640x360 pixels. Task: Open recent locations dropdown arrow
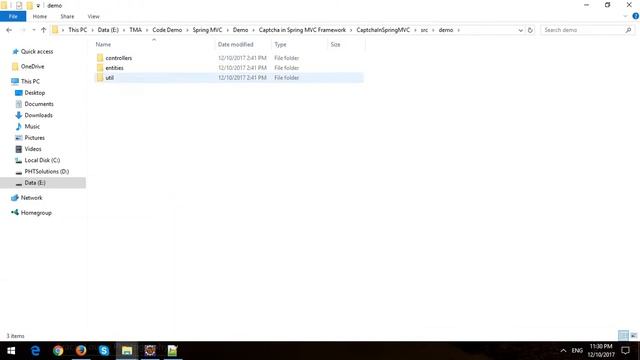(x=34, y=30)
